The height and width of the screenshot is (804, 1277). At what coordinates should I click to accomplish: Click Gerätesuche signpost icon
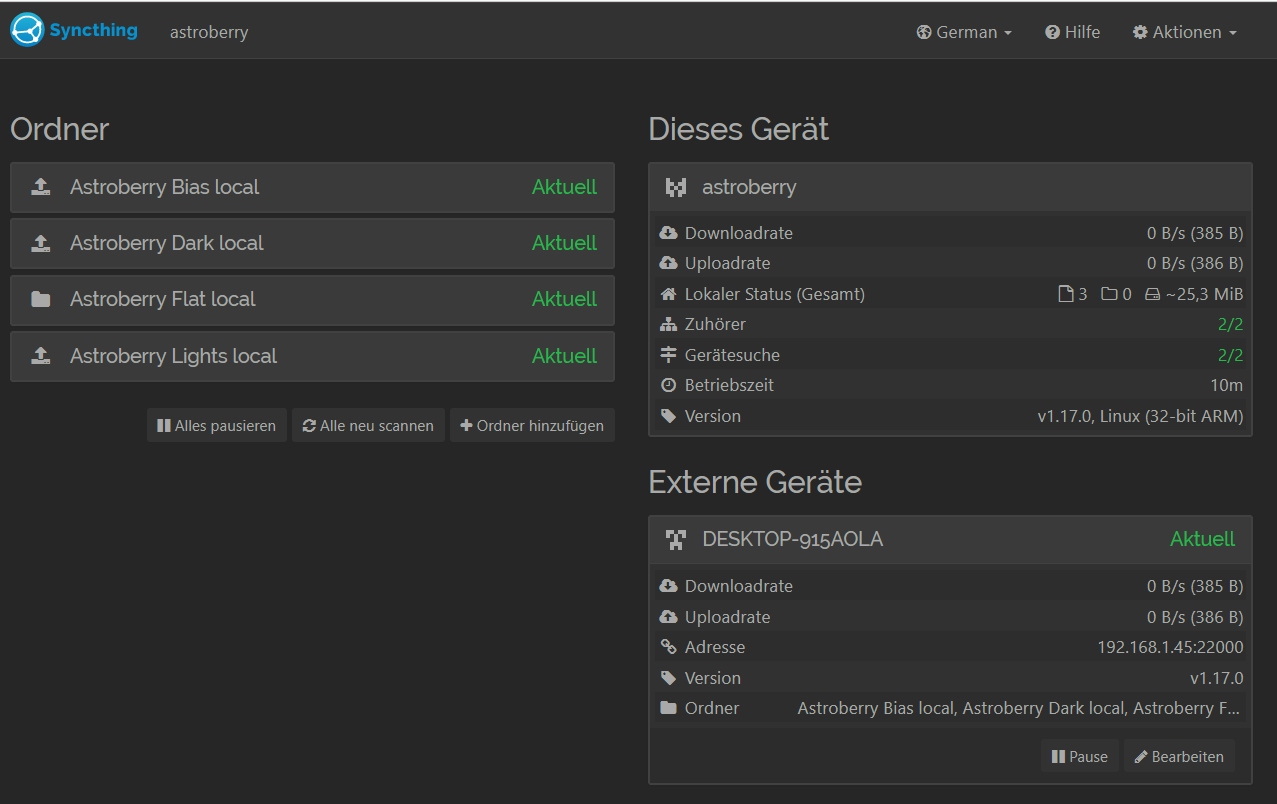coord(669,355)
